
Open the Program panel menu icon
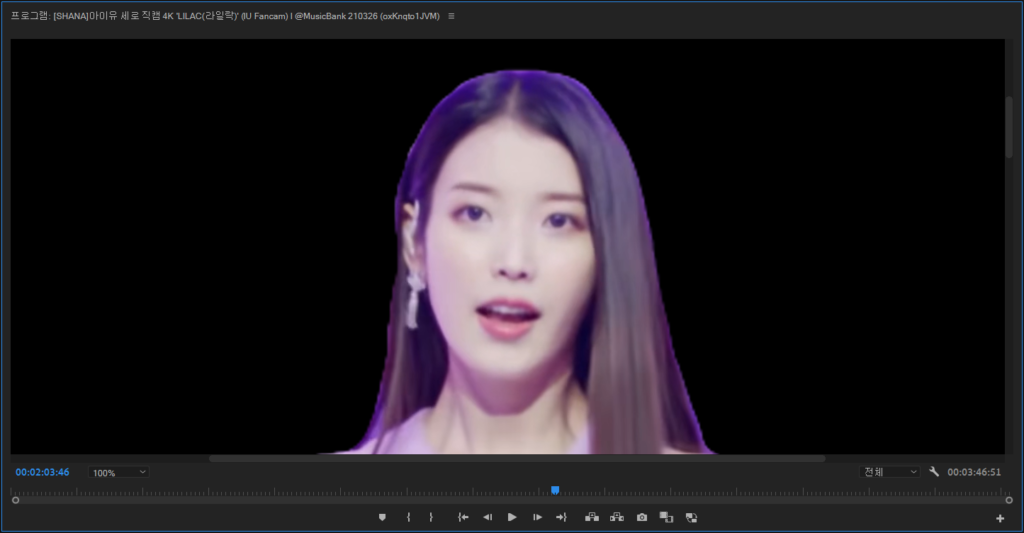coord(451,16)
